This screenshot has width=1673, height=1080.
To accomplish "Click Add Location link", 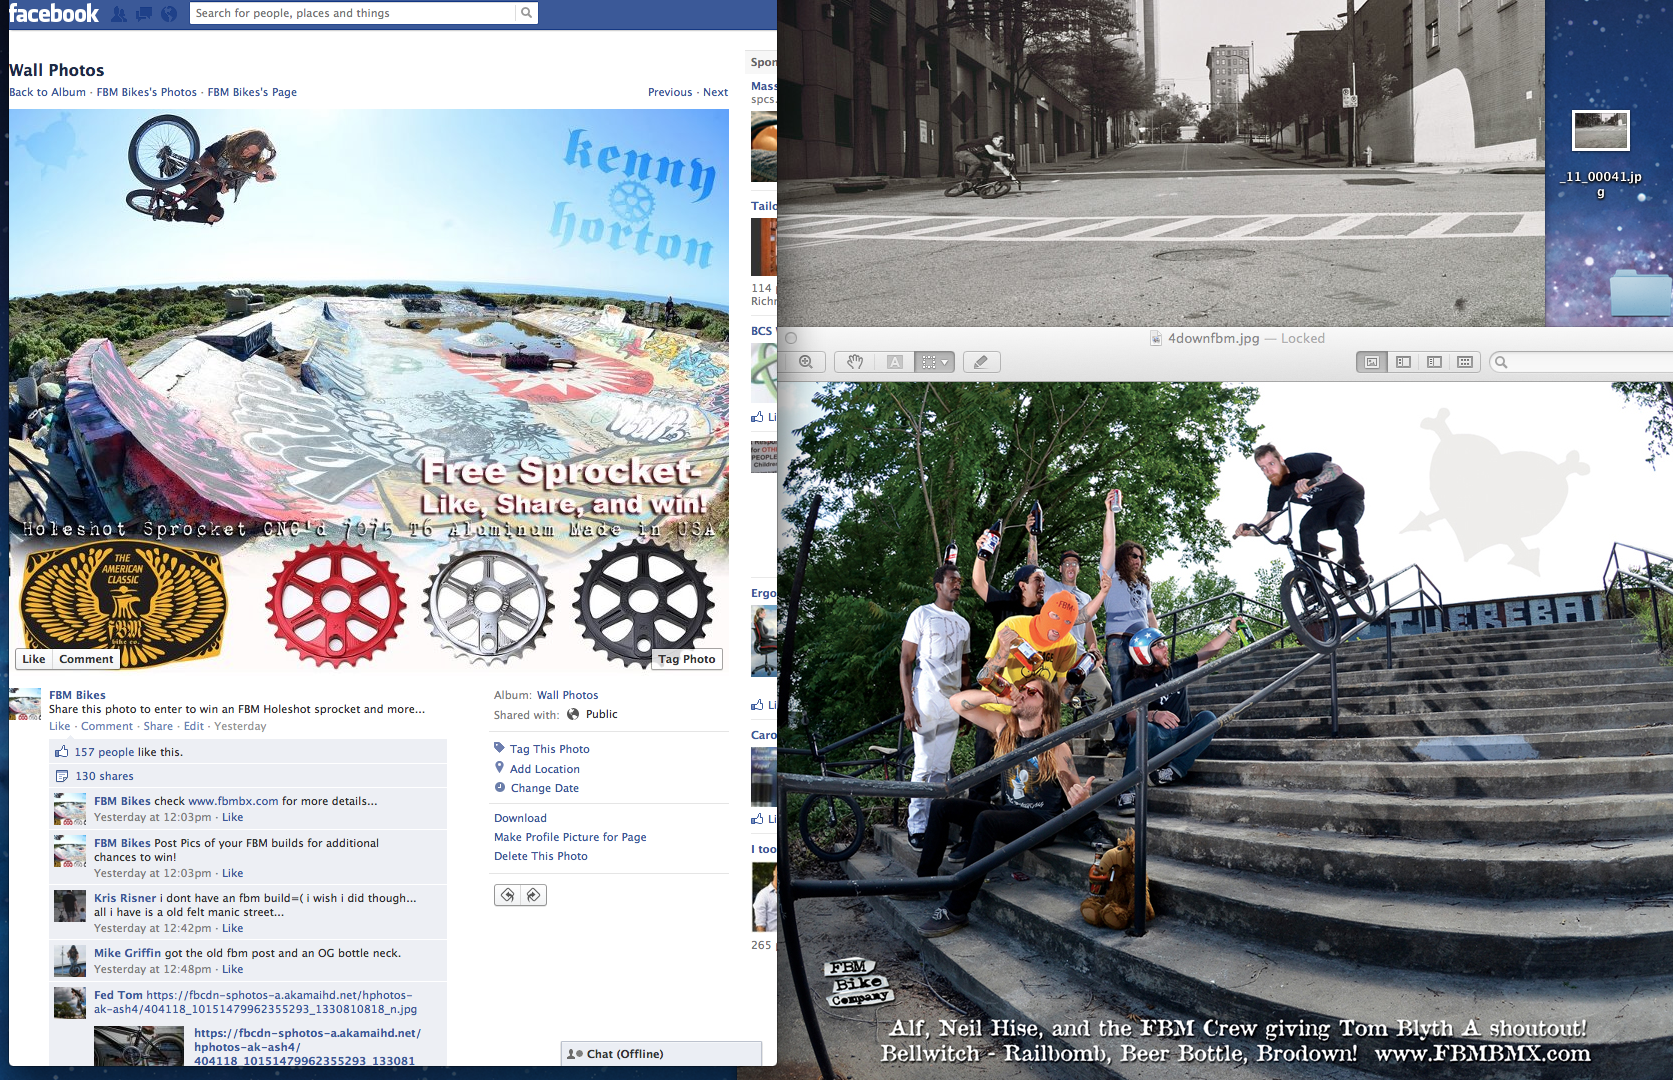I will (x=545, y=769).
